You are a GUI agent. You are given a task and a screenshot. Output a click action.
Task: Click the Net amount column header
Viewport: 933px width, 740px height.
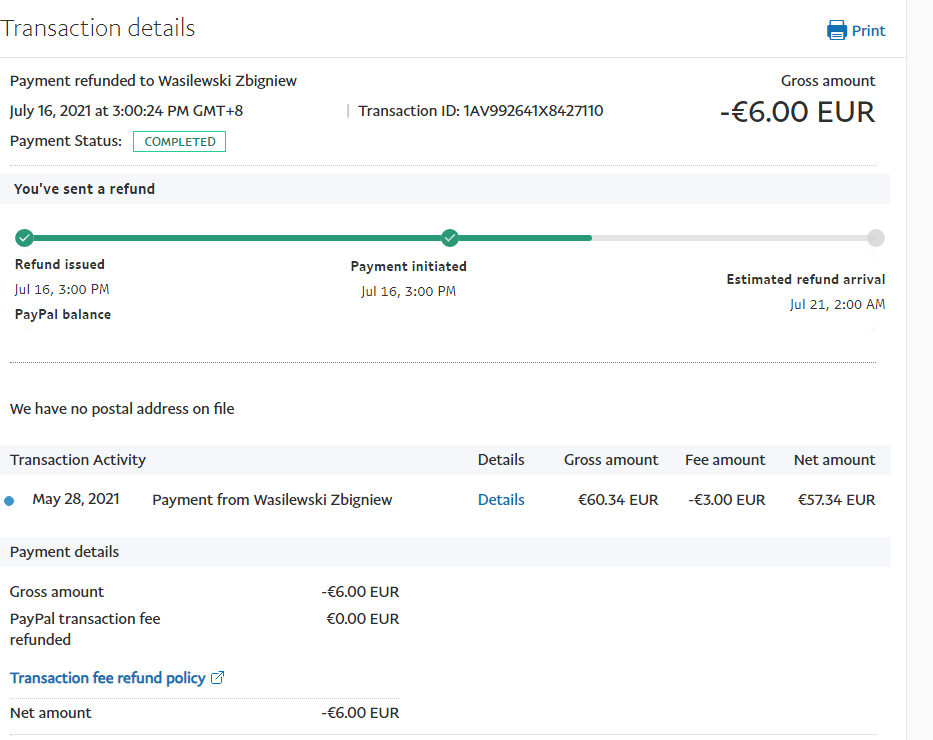834,460
